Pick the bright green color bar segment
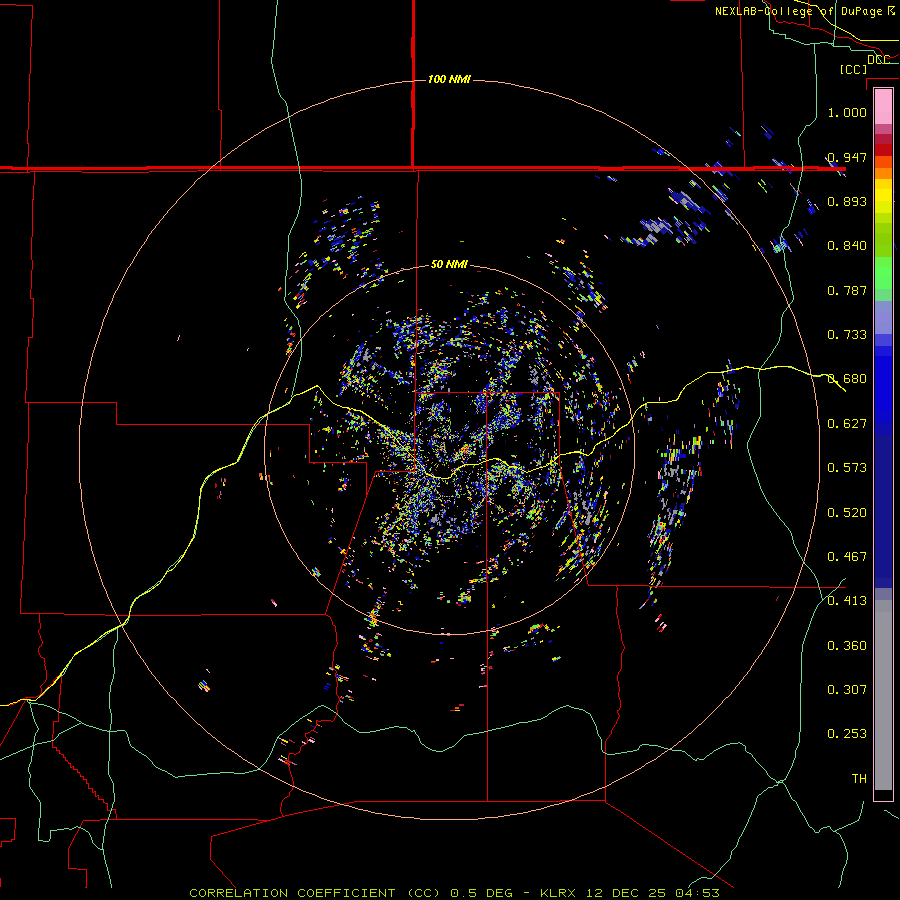The image size is (900, 900). pos(883,273)
